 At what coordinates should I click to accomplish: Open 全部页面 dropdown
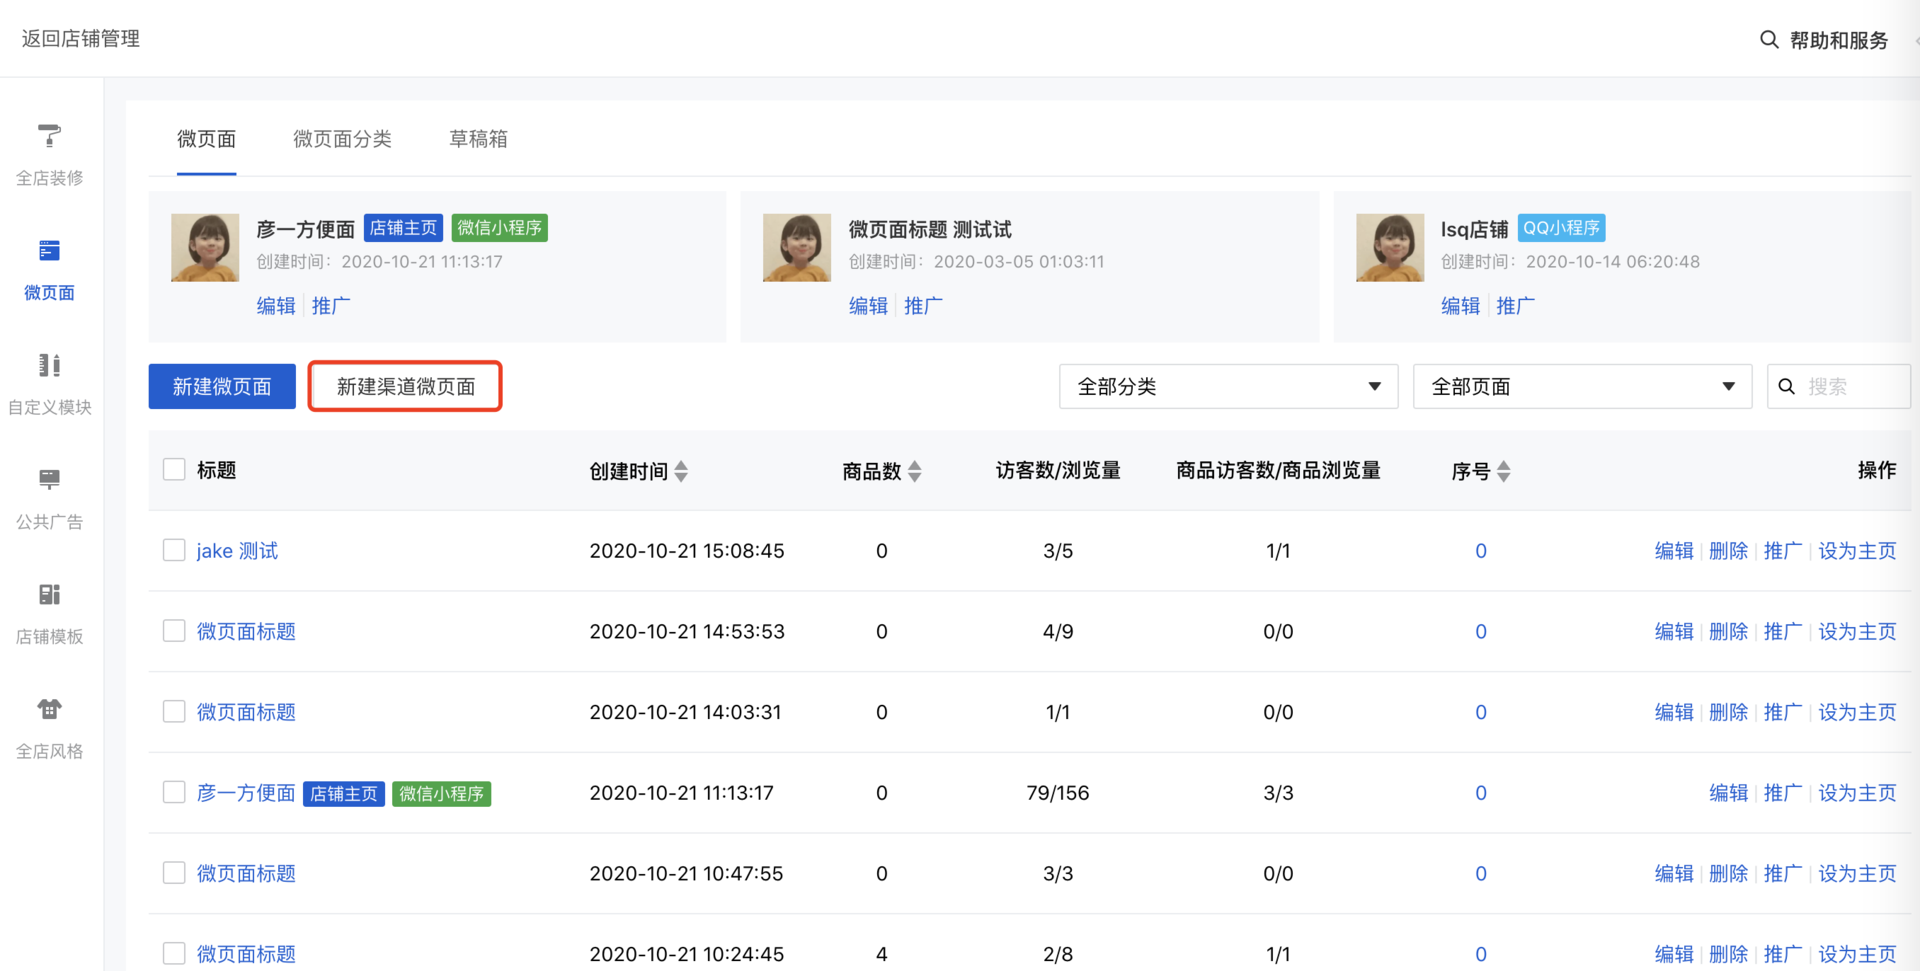point(1582,387)
